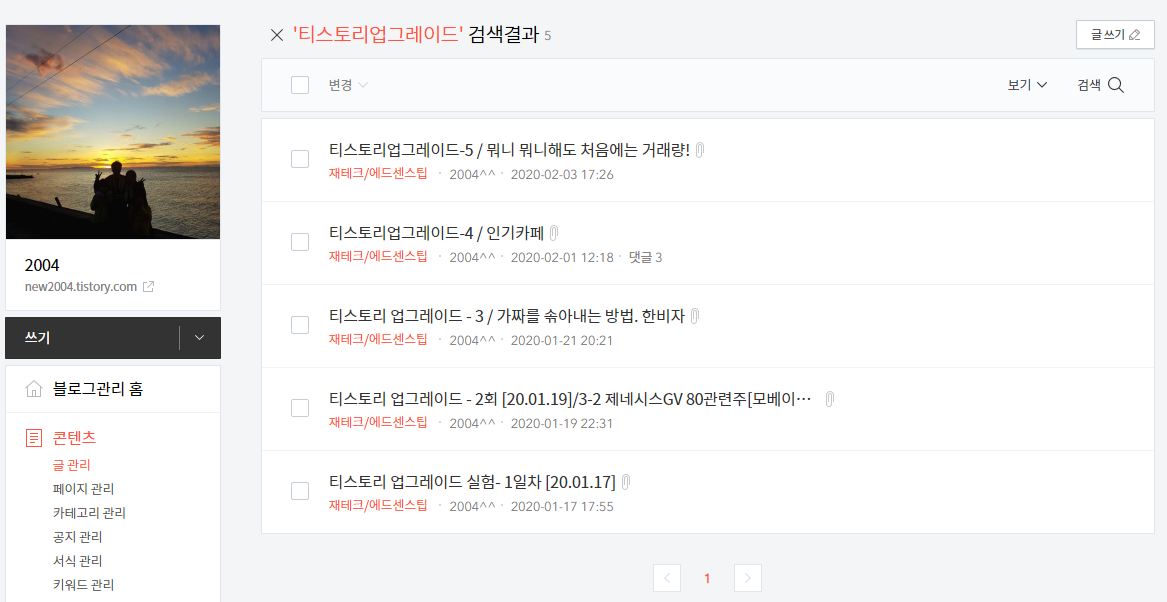Open 글 관리 menu item
The height and width of the screenshot is (602, 1167).
tap(71, 465)
